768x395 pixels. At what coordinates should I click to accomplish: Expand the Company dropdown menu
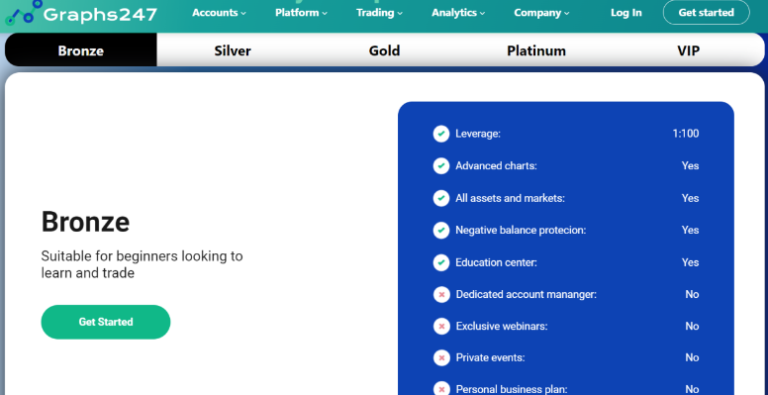(542, 13)
